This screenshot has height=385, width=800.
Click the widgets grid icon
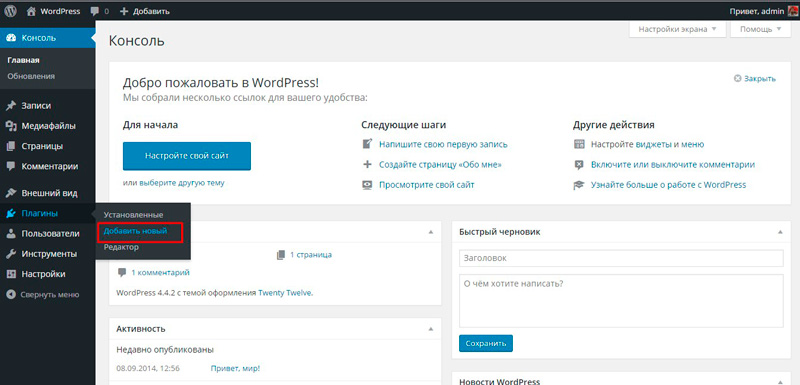579,144
